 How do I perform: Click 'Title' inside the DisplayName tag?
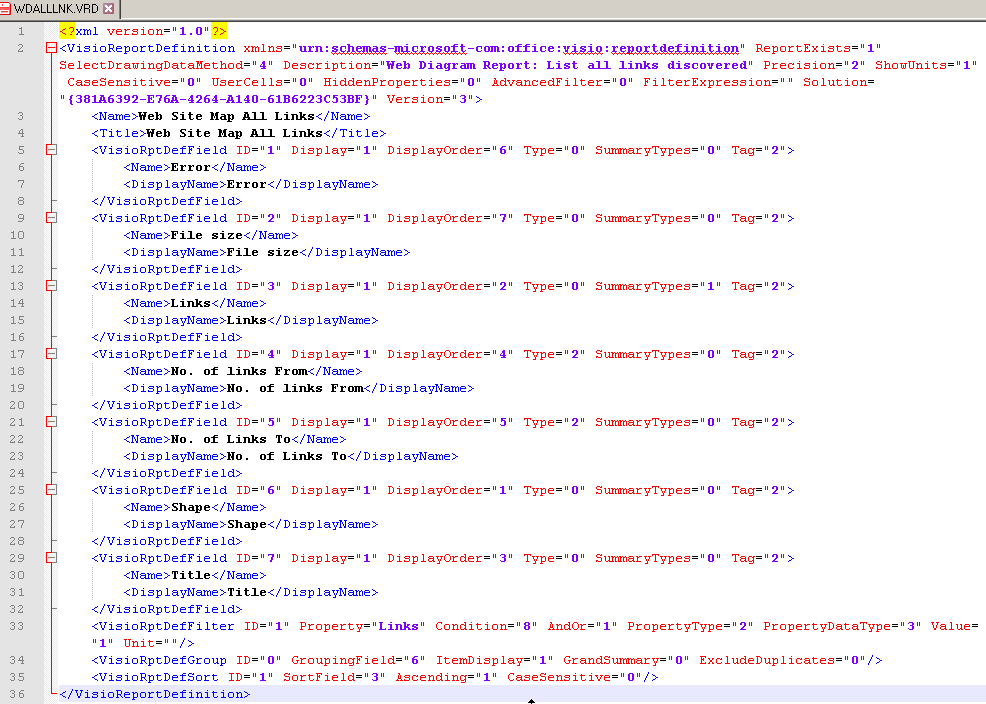[246, 591]
